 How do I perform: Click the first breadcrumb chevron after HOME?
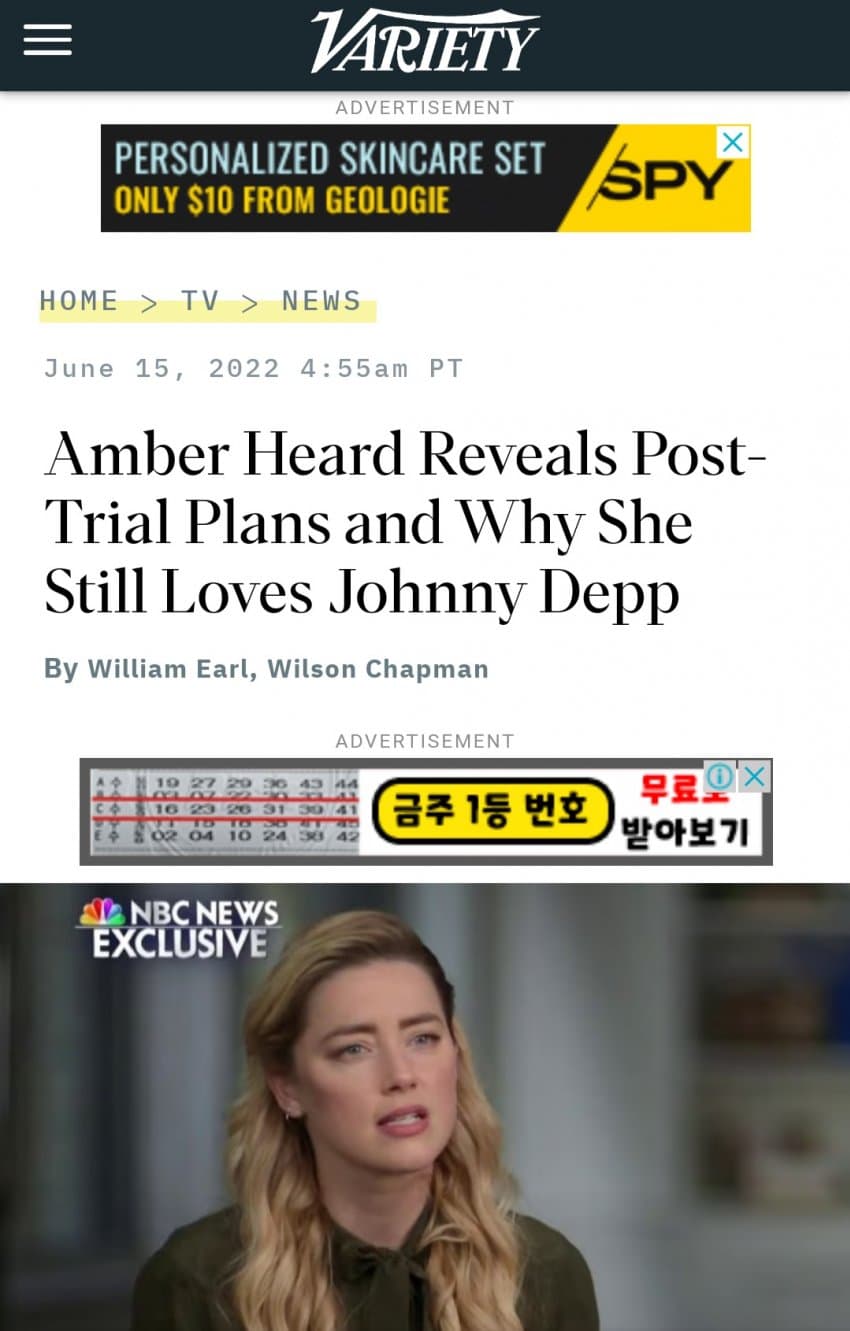(x=150, y=302)
